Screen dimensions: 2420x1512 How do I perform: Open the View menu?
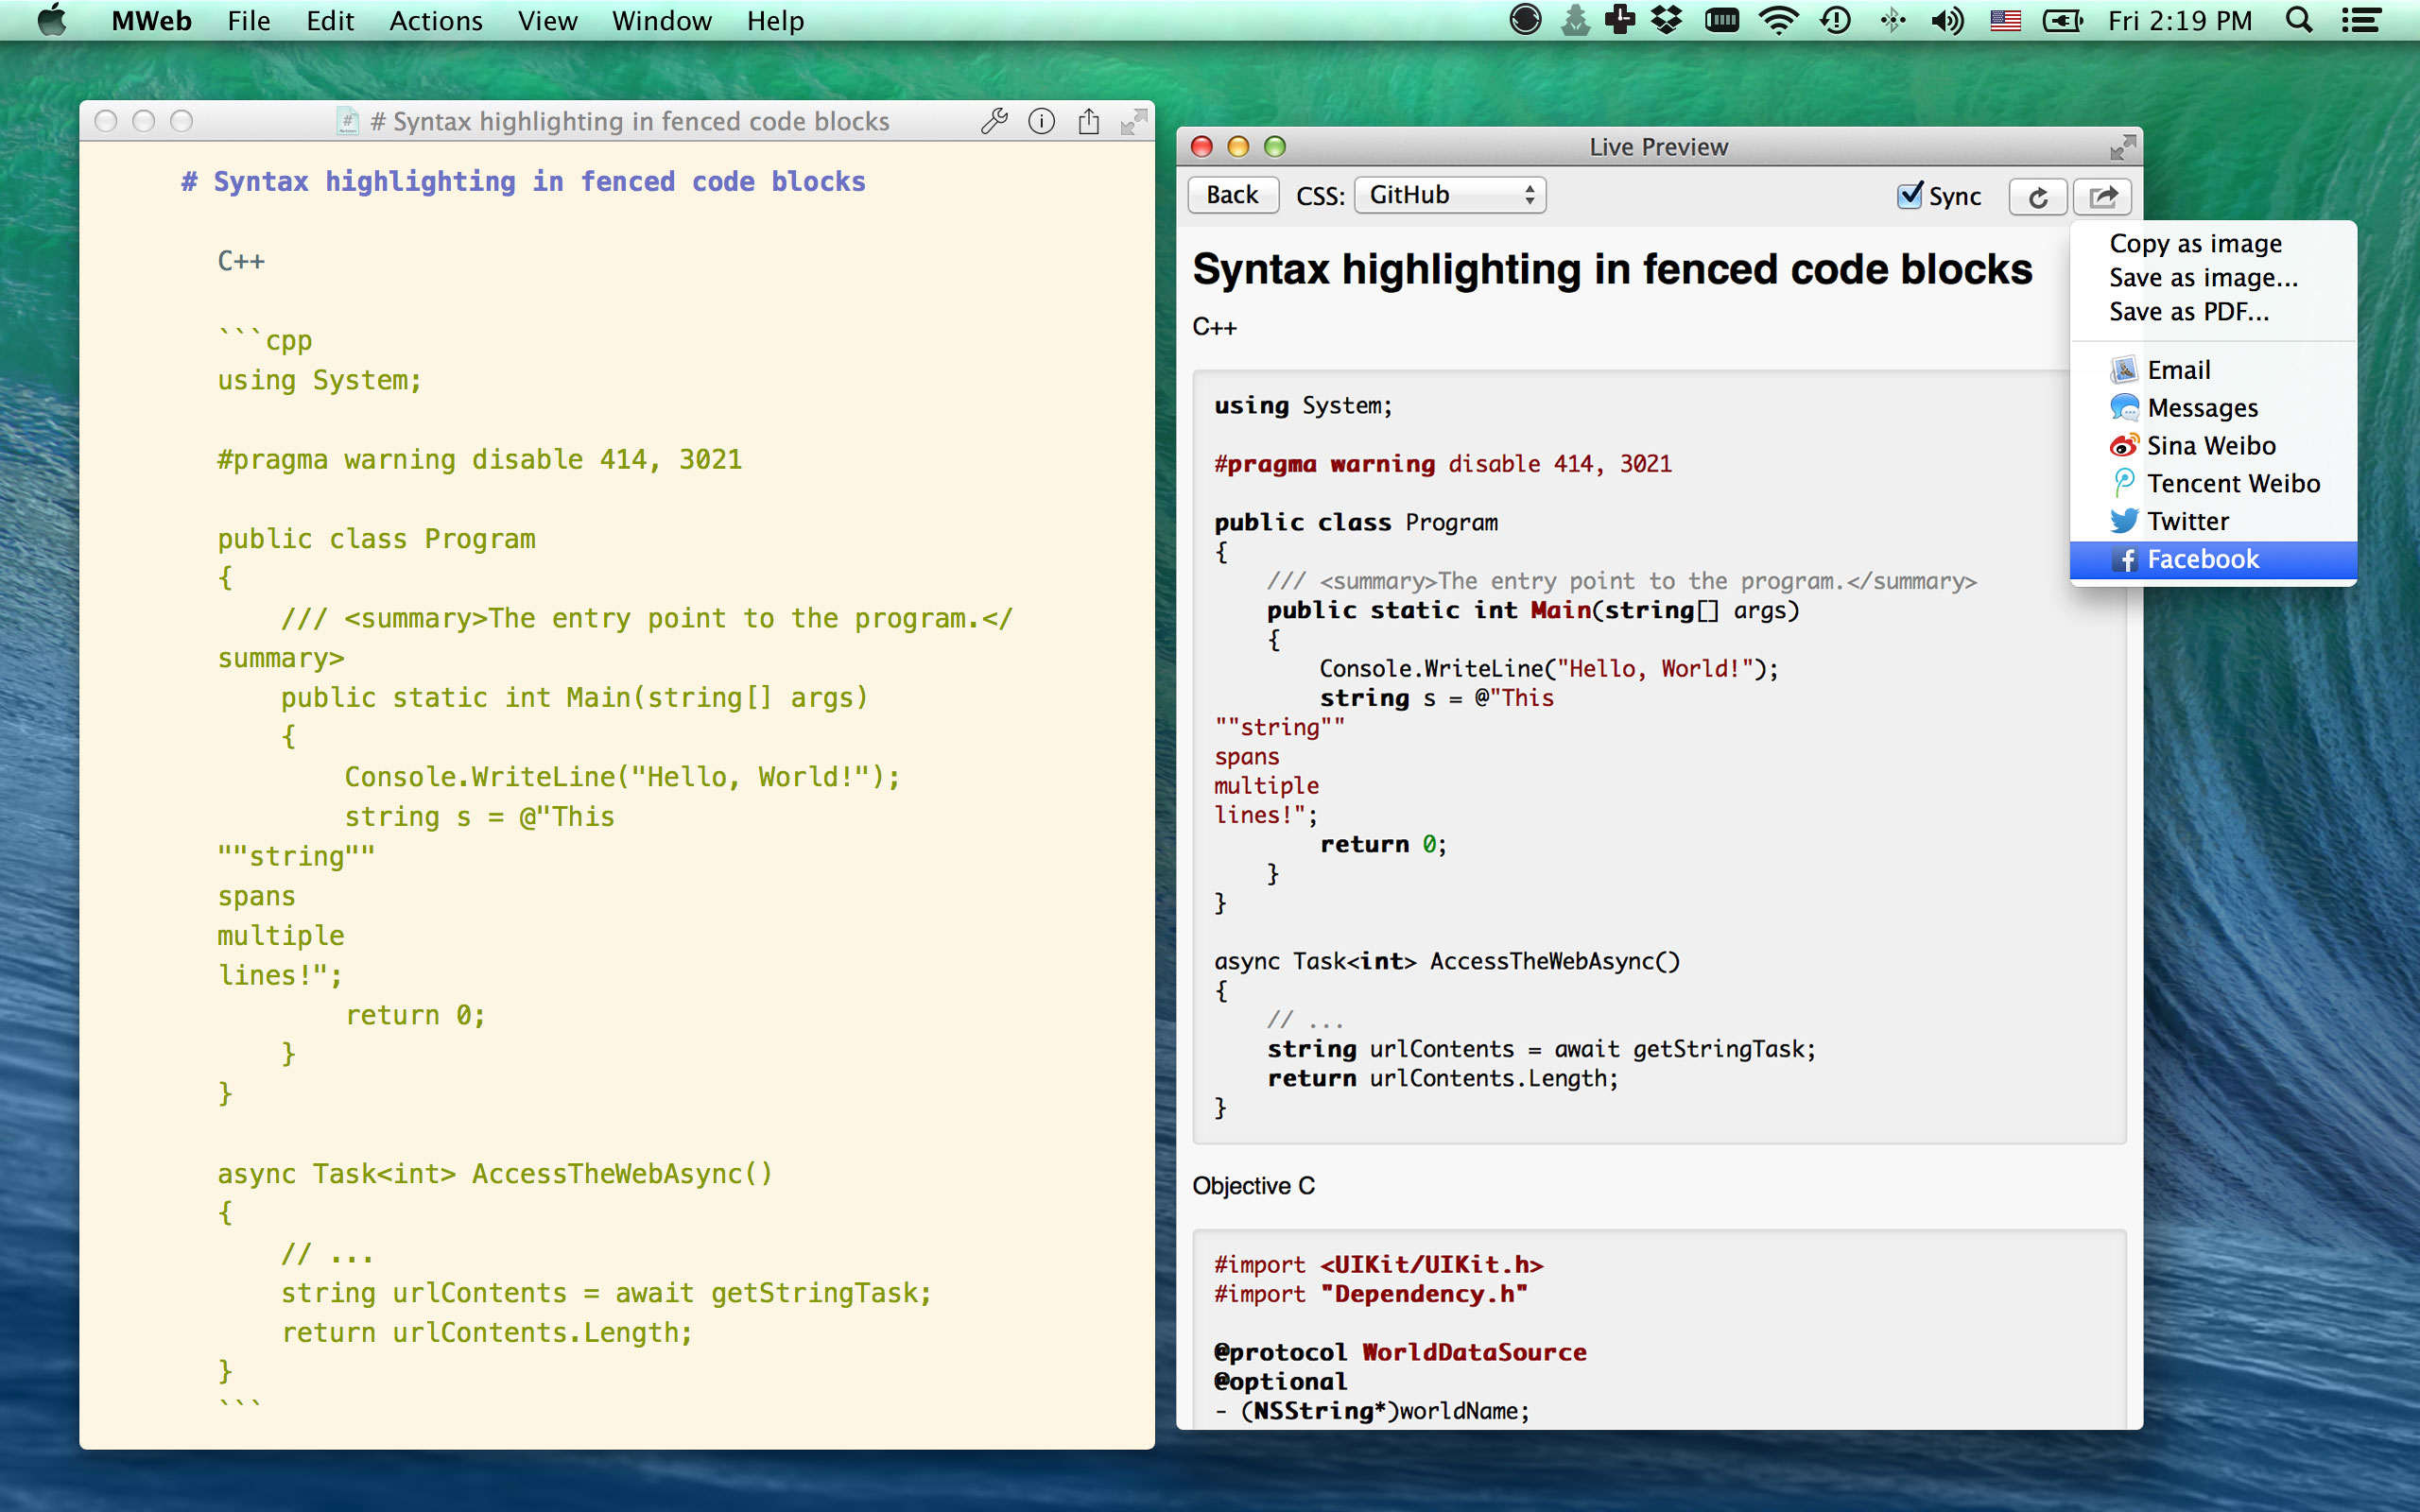pyautogui.click(x=547, y=20)
